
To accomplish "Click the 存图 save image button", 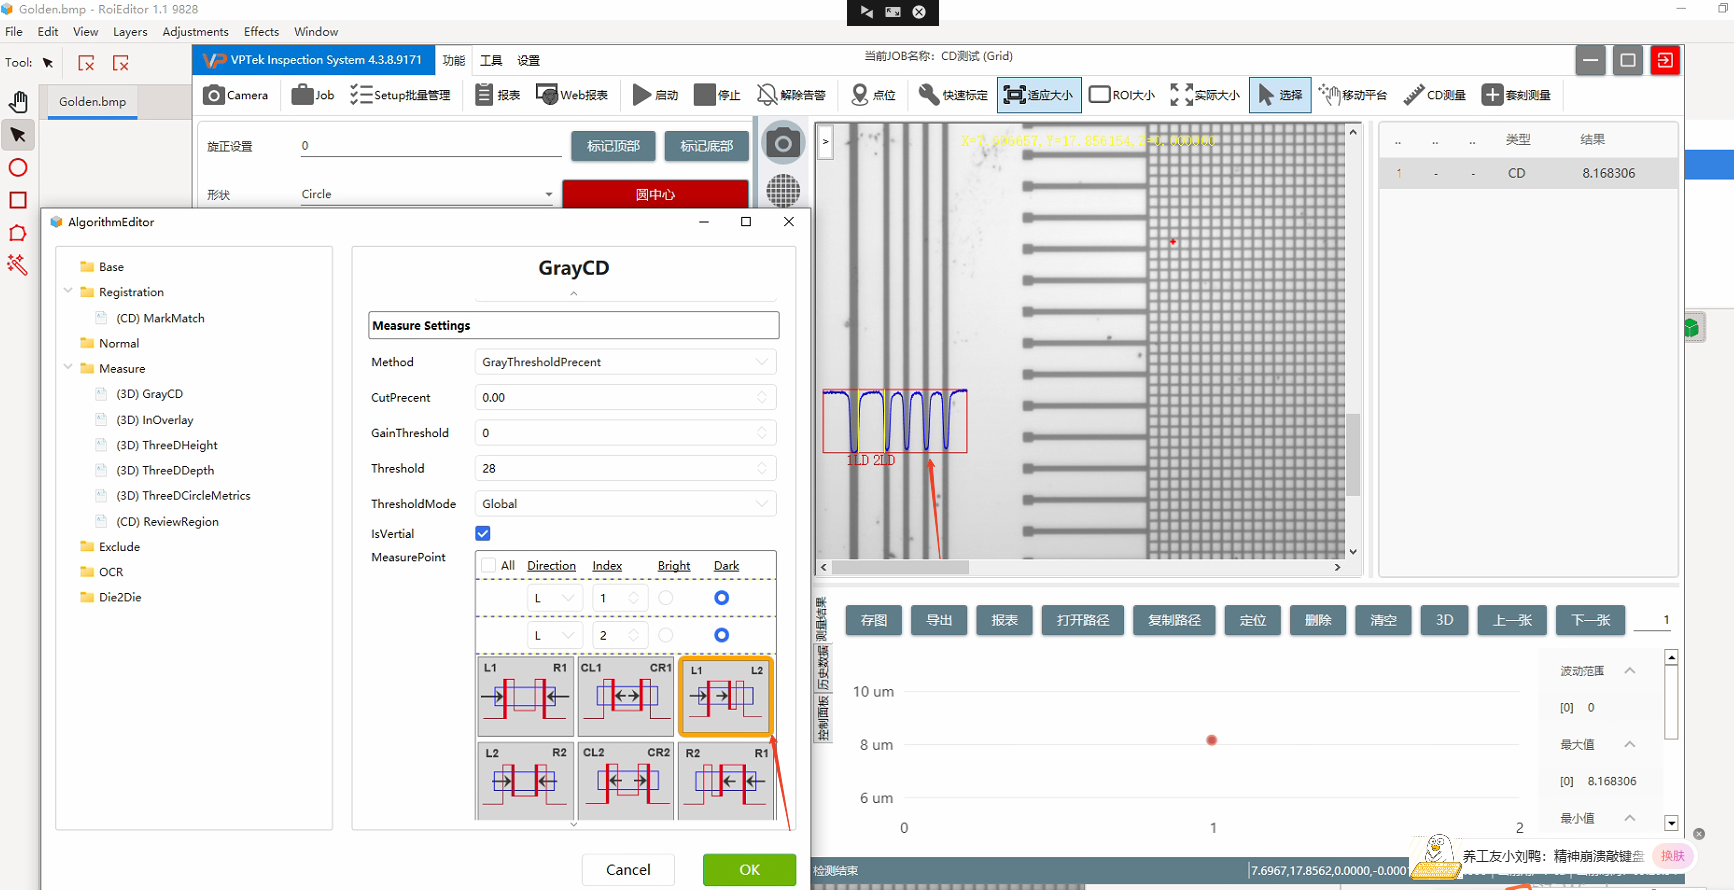I will pyautogui.click(x=874, y=620).
